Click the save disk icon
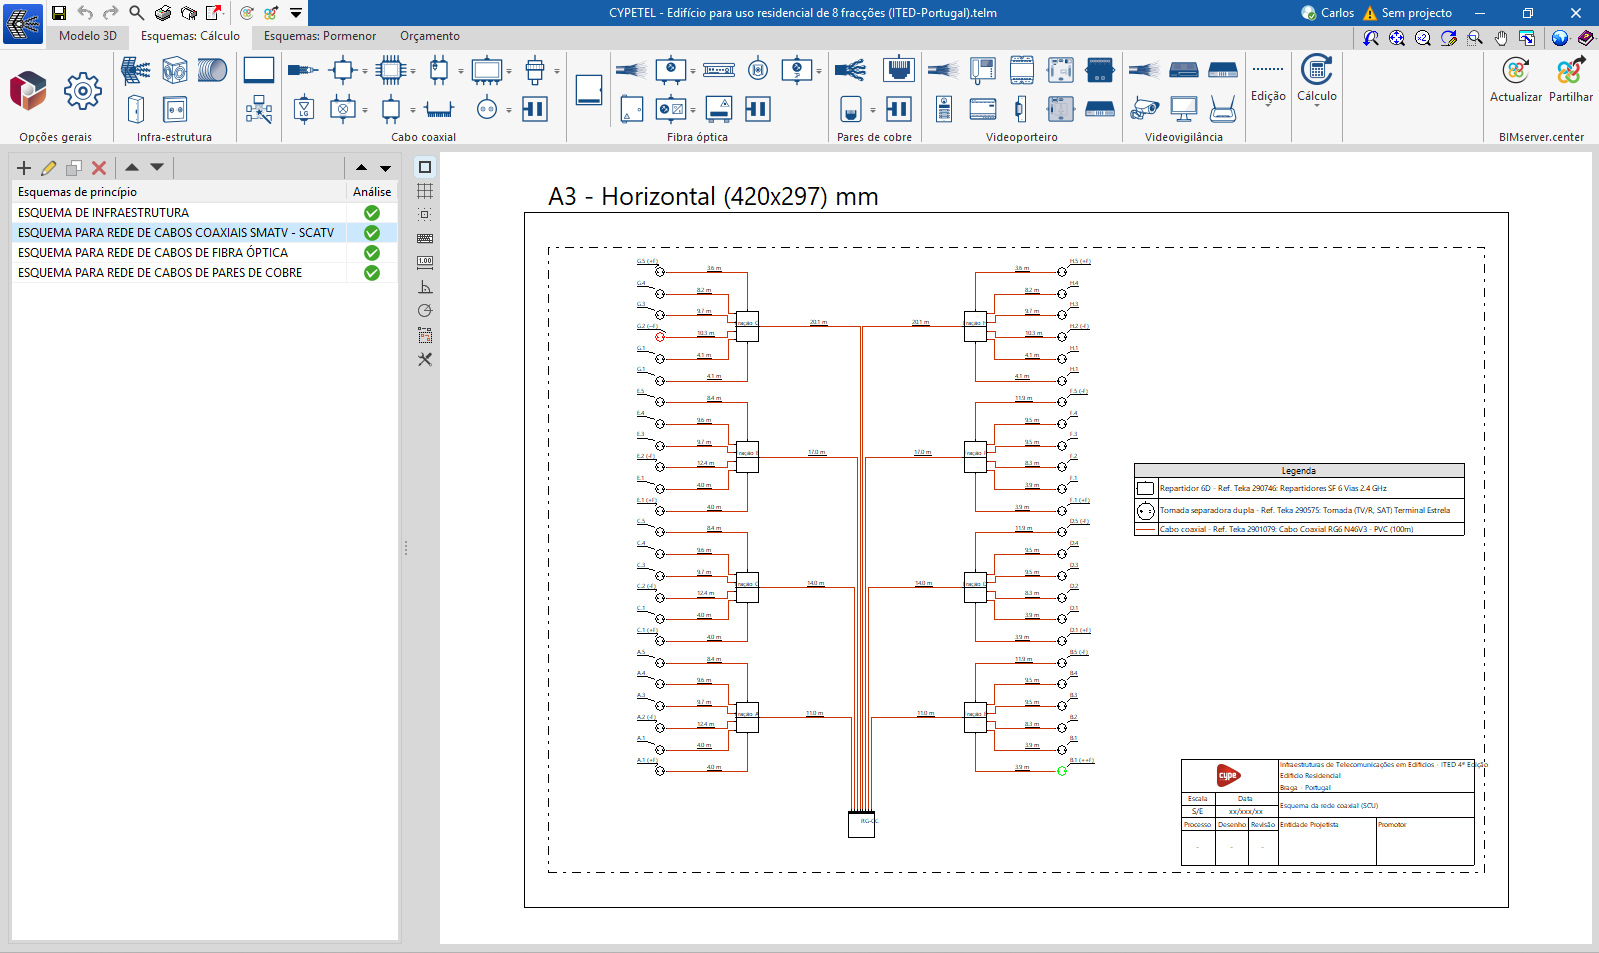Viewport: 1599px width, 953px height. [59, 13]
